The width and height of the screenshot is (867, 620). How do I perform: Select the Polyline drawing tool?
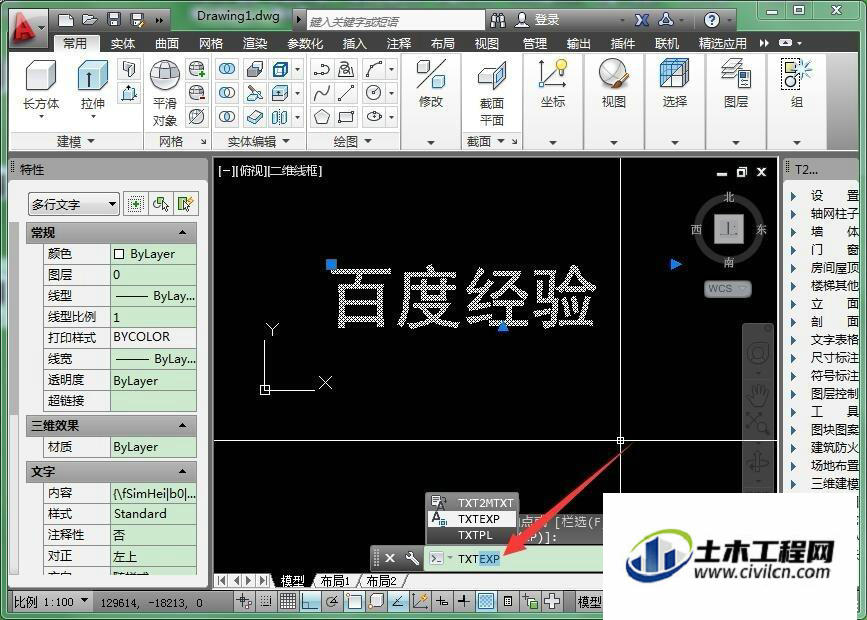[321, 69]
